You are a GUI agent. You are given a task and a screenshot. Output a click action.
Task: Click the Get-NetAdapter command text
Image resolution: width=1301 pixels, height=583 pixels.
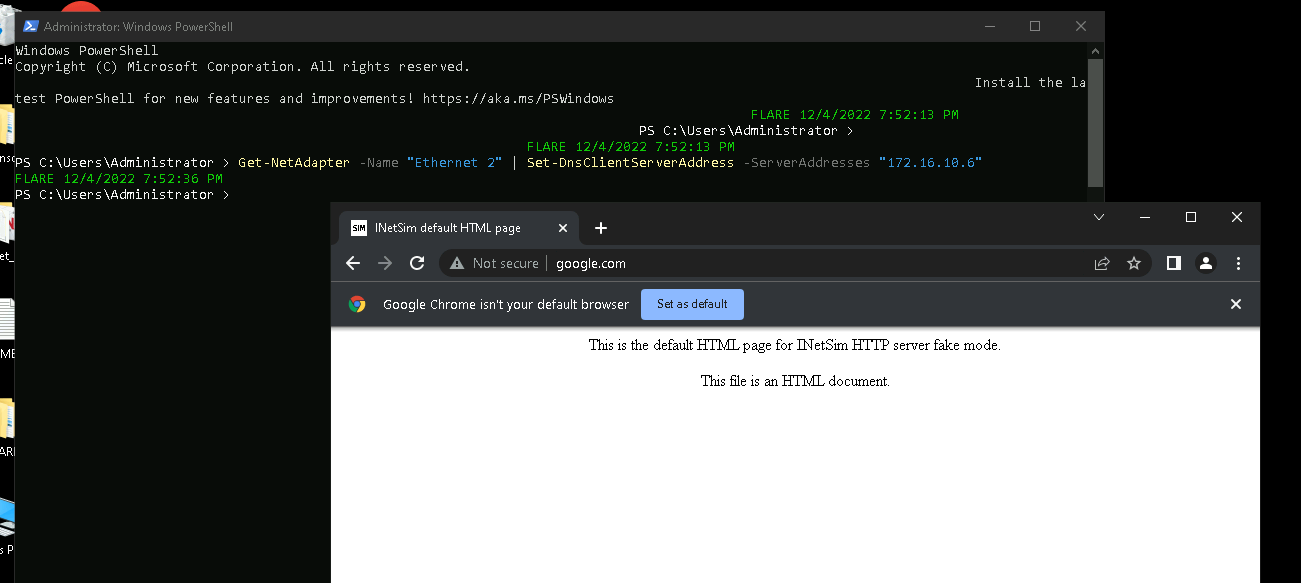(x=293, y=162)
